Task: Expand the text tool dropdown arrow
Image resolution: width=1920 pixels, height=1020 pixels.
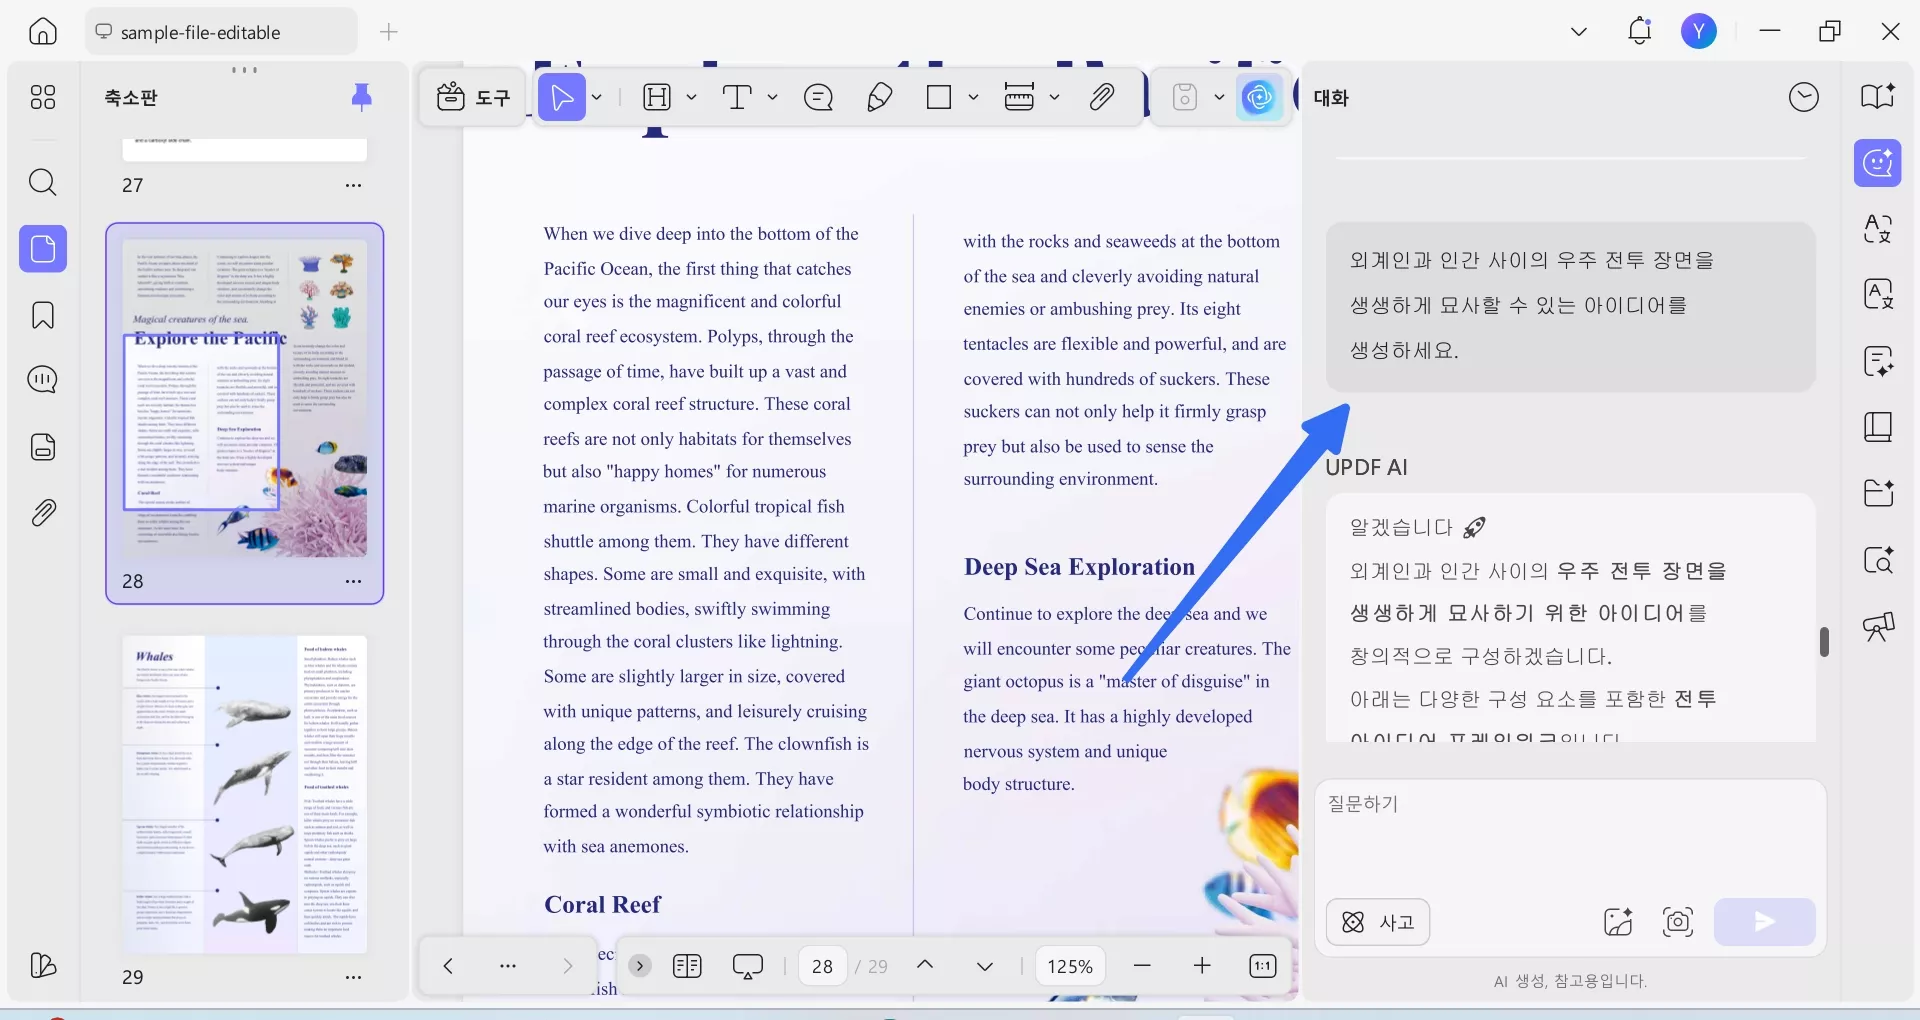Action: [x=772, y=97]
